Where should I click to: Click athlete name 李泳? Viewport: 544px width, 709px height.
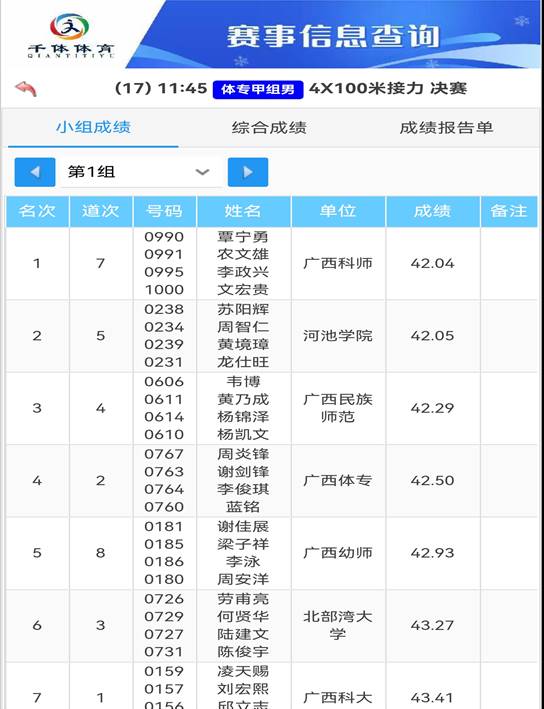243,562
